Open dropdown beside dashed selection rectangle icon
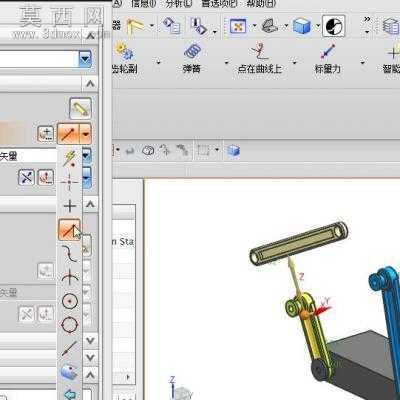The width and height of the screenshot is (400, 400). (x=217, y=149)
